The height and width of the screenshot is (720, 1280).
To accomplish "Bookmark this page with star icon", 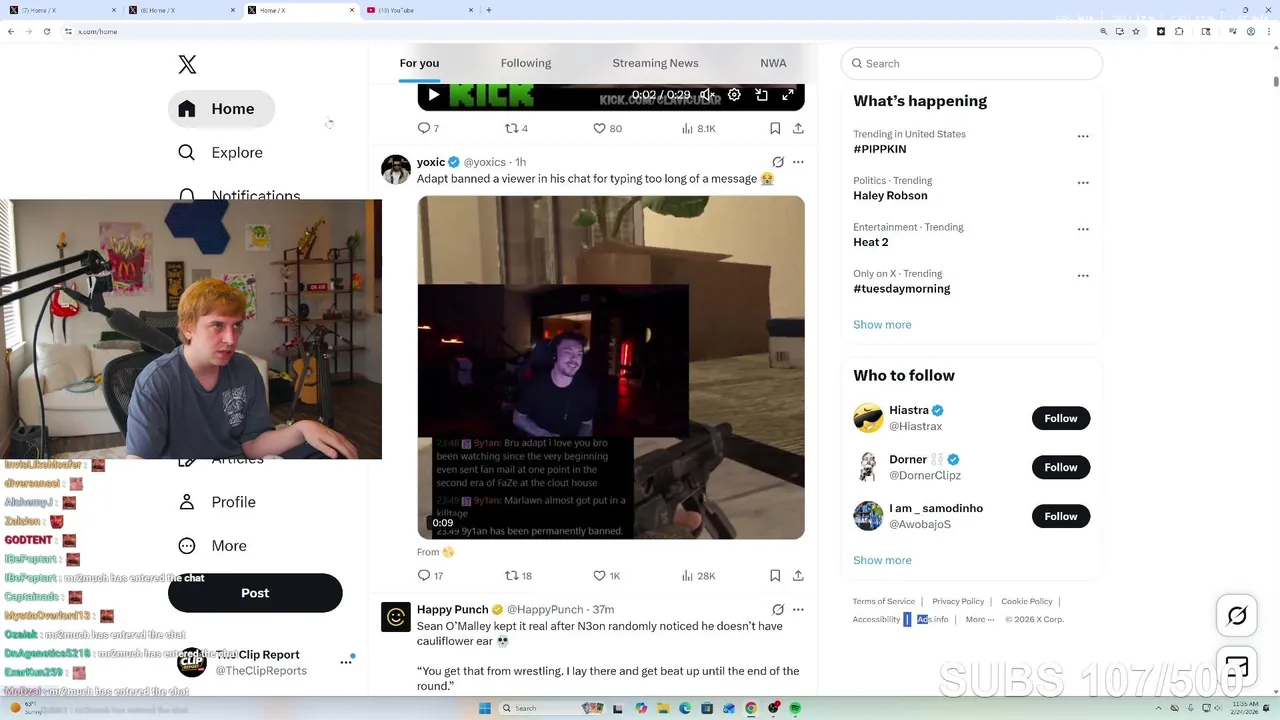I will pyautogui.click(x=1136, y=31).
